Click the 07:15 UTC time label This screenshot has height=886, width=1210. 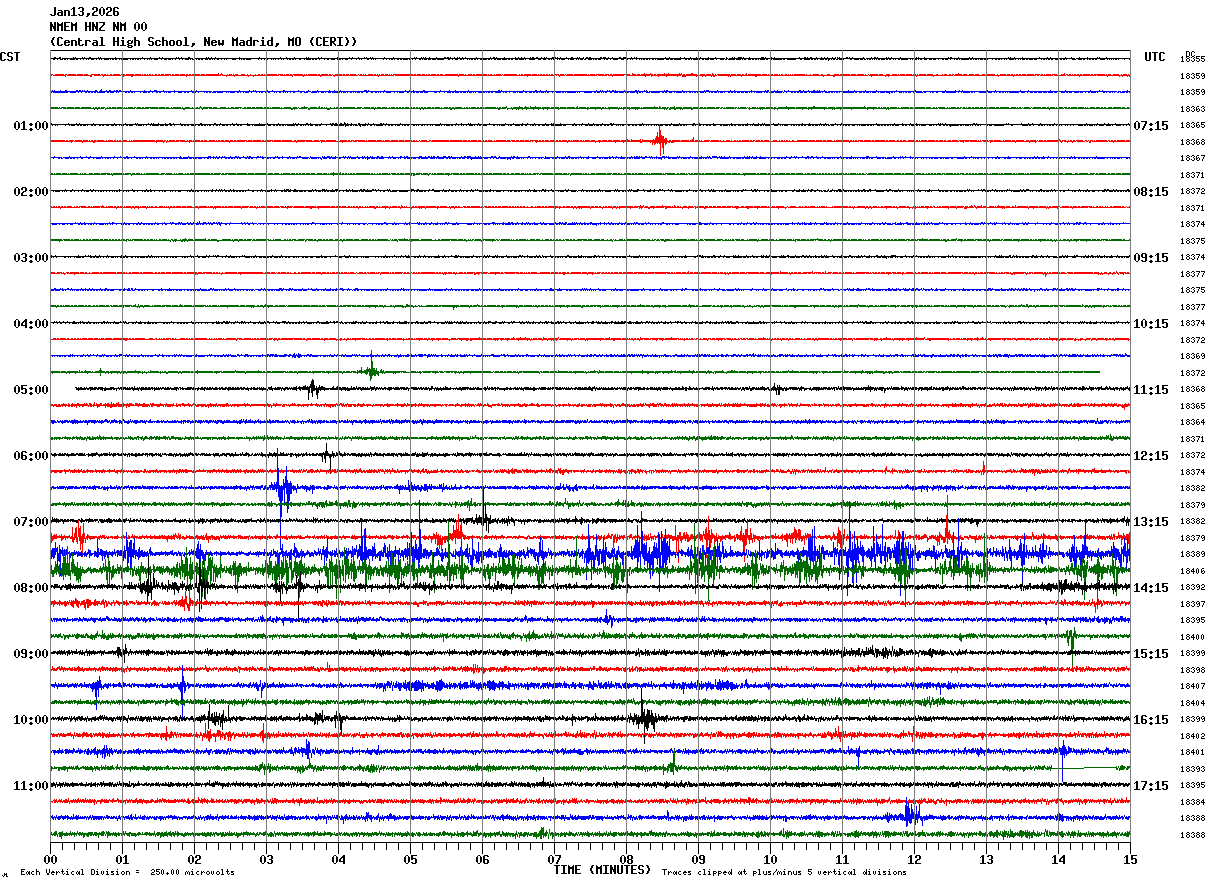pos(1150,126)
